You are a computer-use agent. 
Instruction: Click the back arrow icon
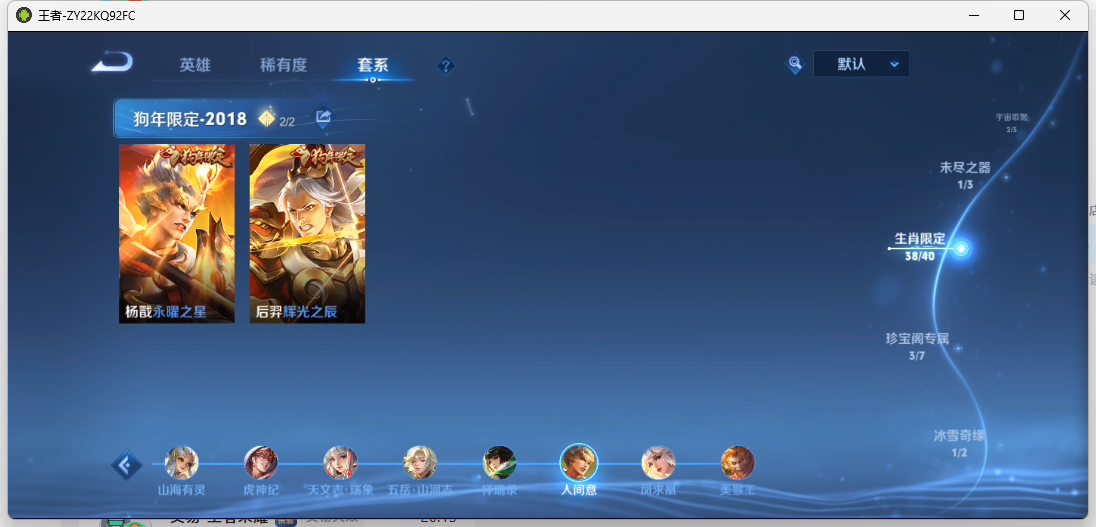pos(112,63)
